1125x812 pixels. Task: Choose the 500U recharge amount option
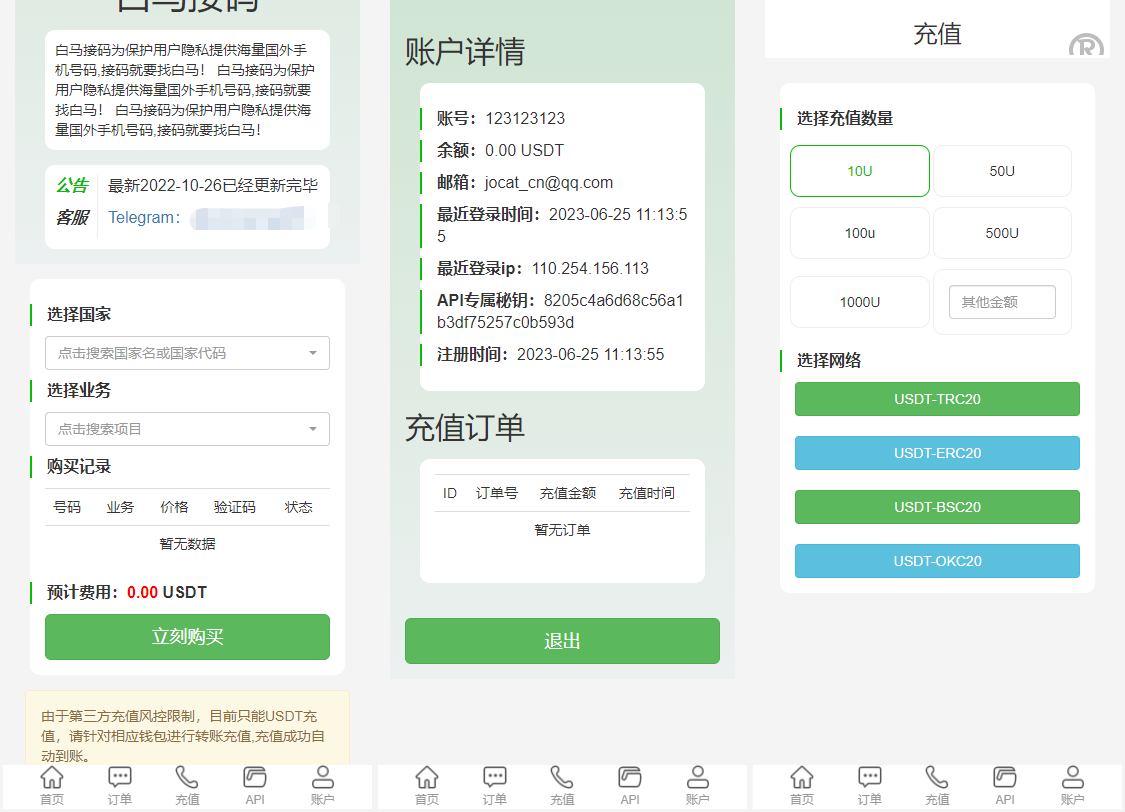[1002, 233]
